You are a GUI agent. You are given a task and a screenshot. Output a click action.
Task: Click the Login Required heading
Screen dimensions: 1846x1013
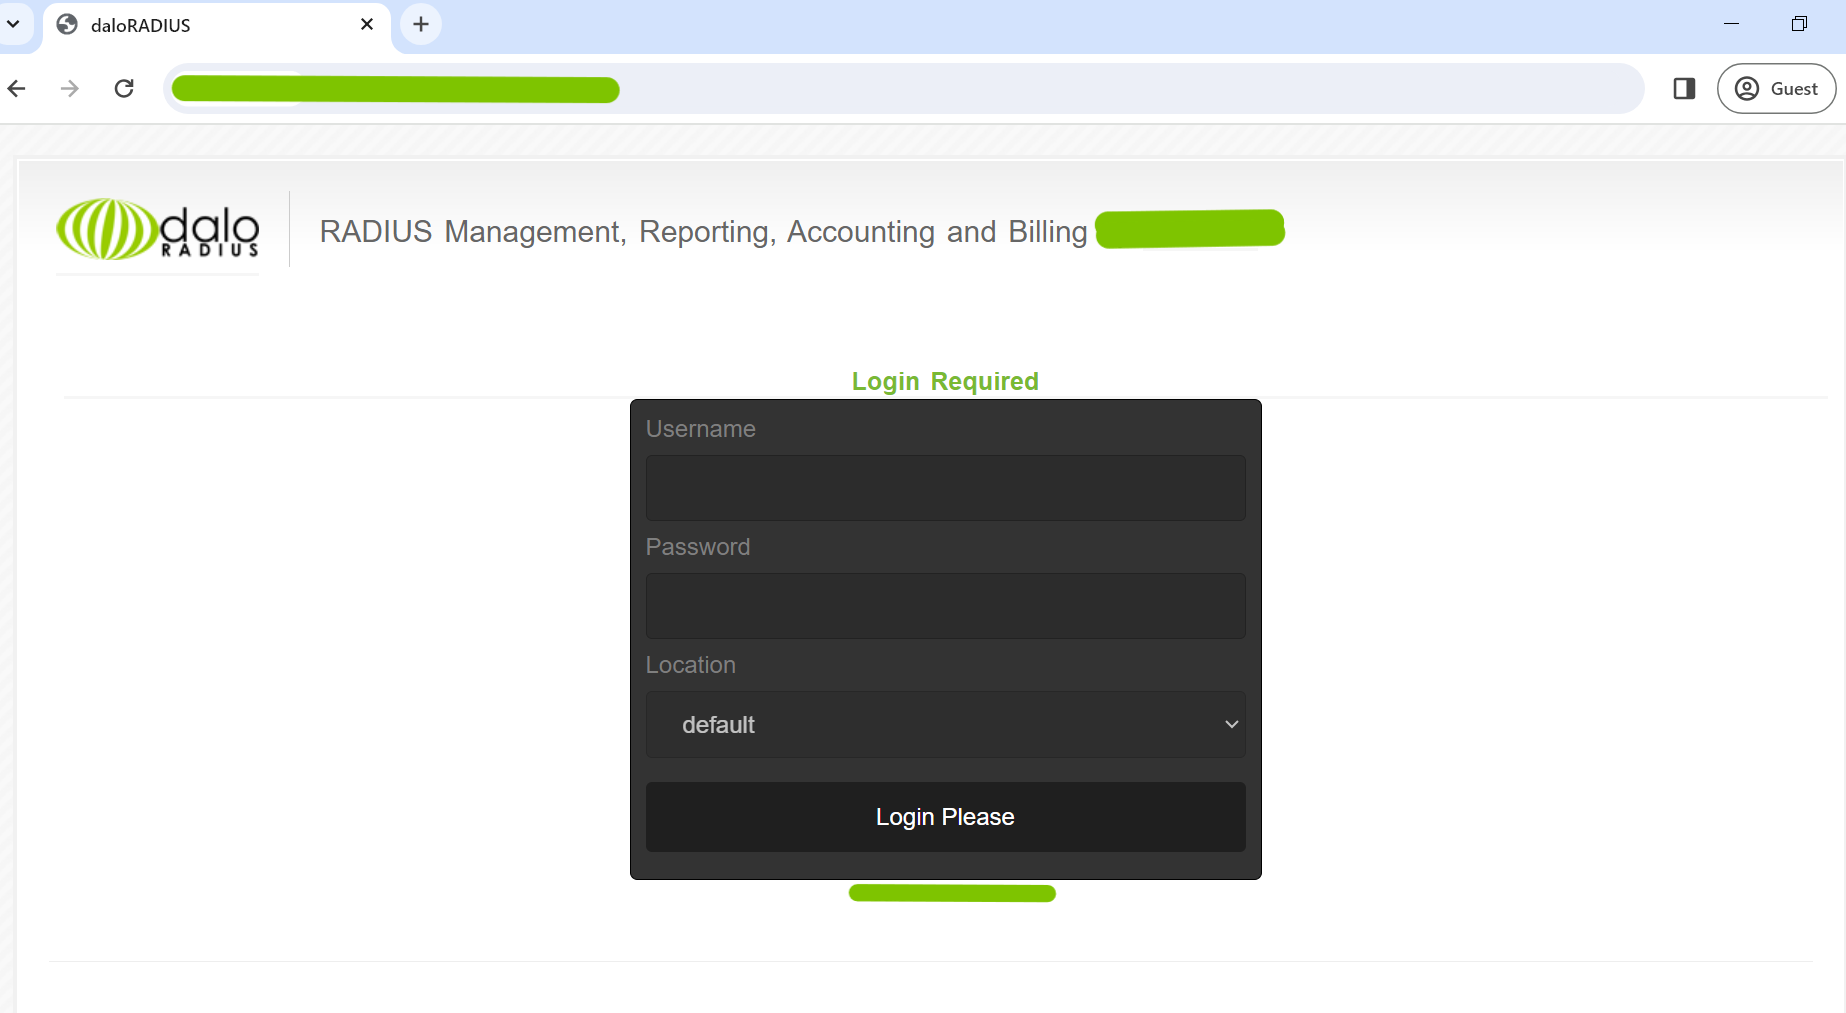945,381
